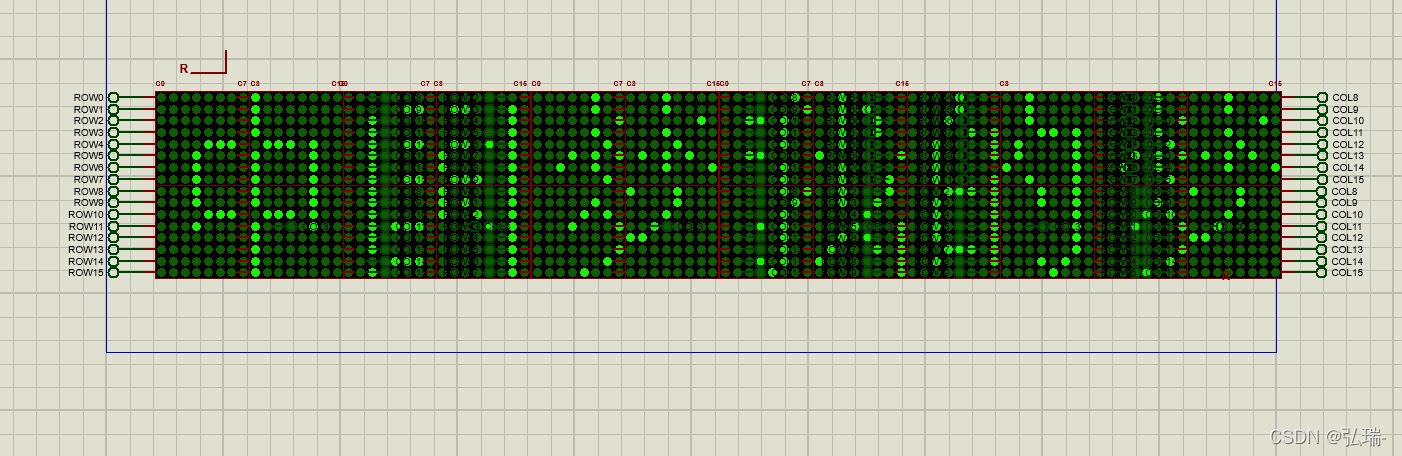The height and width of the screenshot is (456, 1402).
Task: Select the ROW15 terminal label
Action: 86,273
